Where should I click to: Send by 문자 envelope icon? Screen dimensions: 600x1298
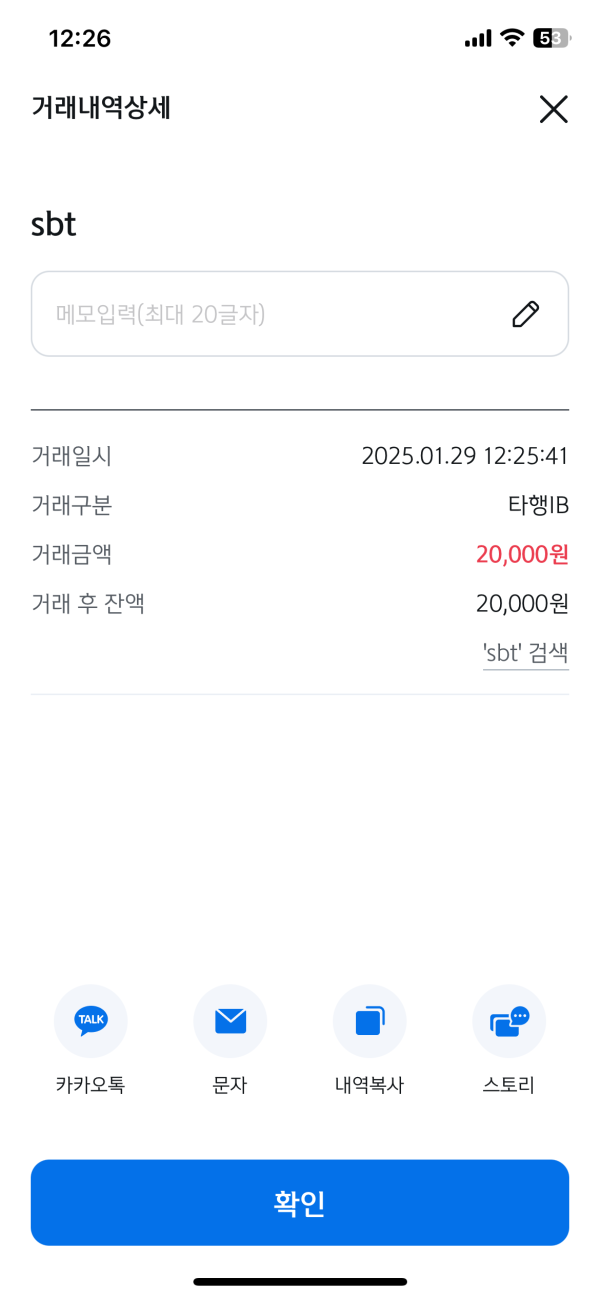(230, 1021)
